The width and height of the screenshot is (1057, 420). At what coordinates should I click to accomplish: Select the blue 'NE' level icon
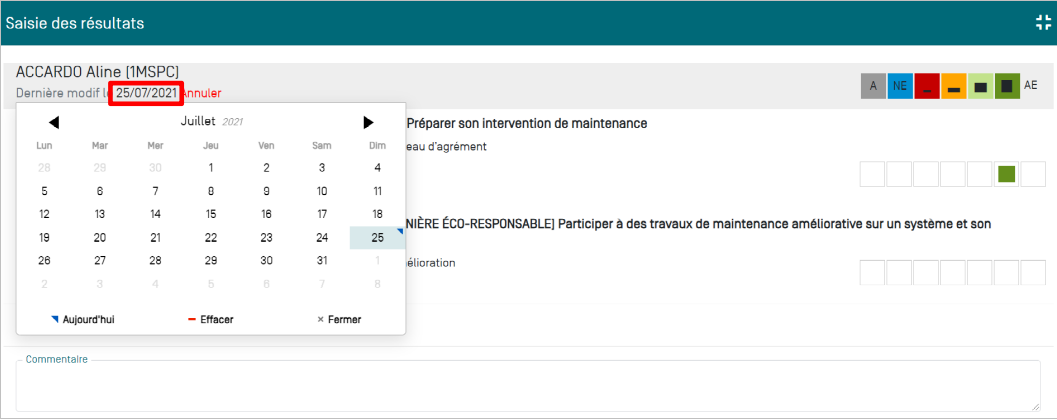[x=900, y=86]
